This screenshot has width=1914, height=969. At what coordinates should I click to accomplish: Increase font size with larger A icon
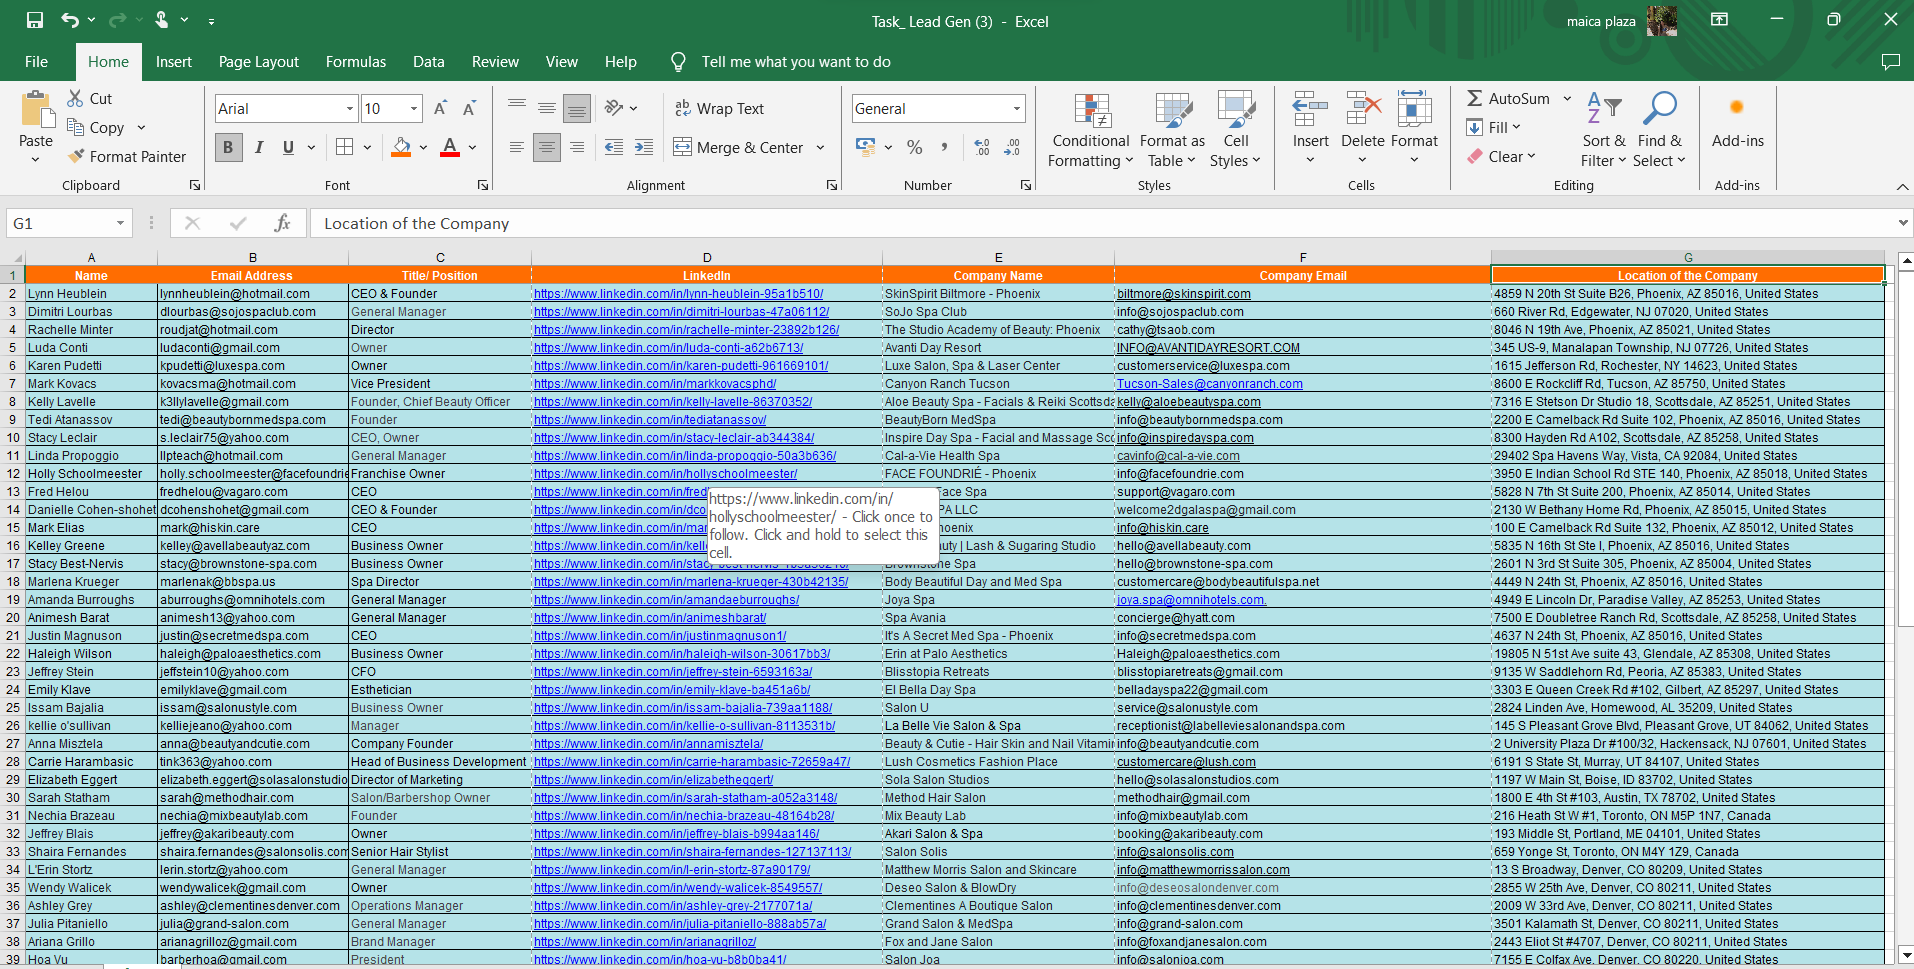[440, 108]
